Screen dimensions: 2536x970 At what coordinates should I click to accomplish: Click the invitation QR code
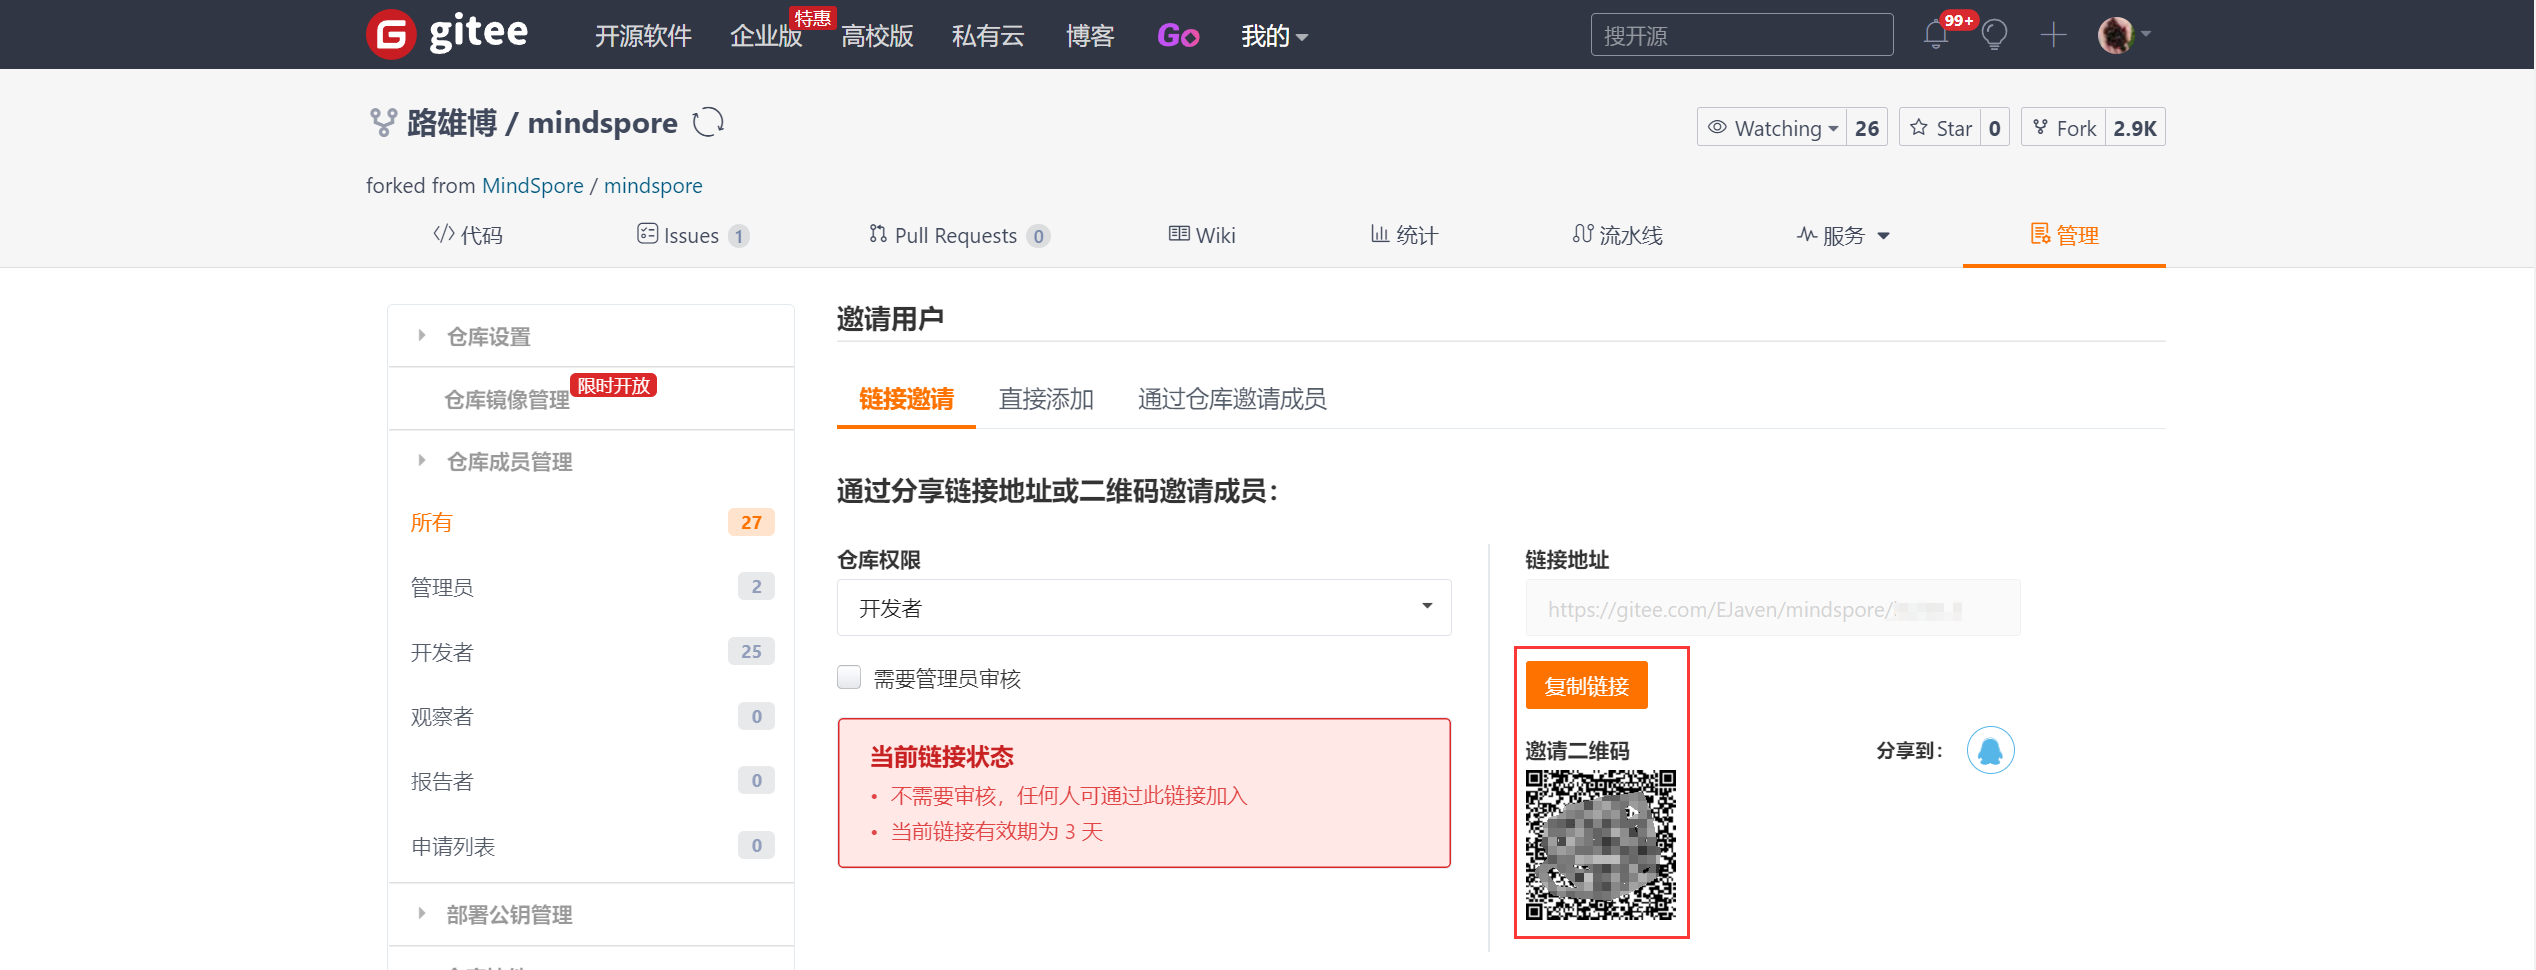[1600, 845]
